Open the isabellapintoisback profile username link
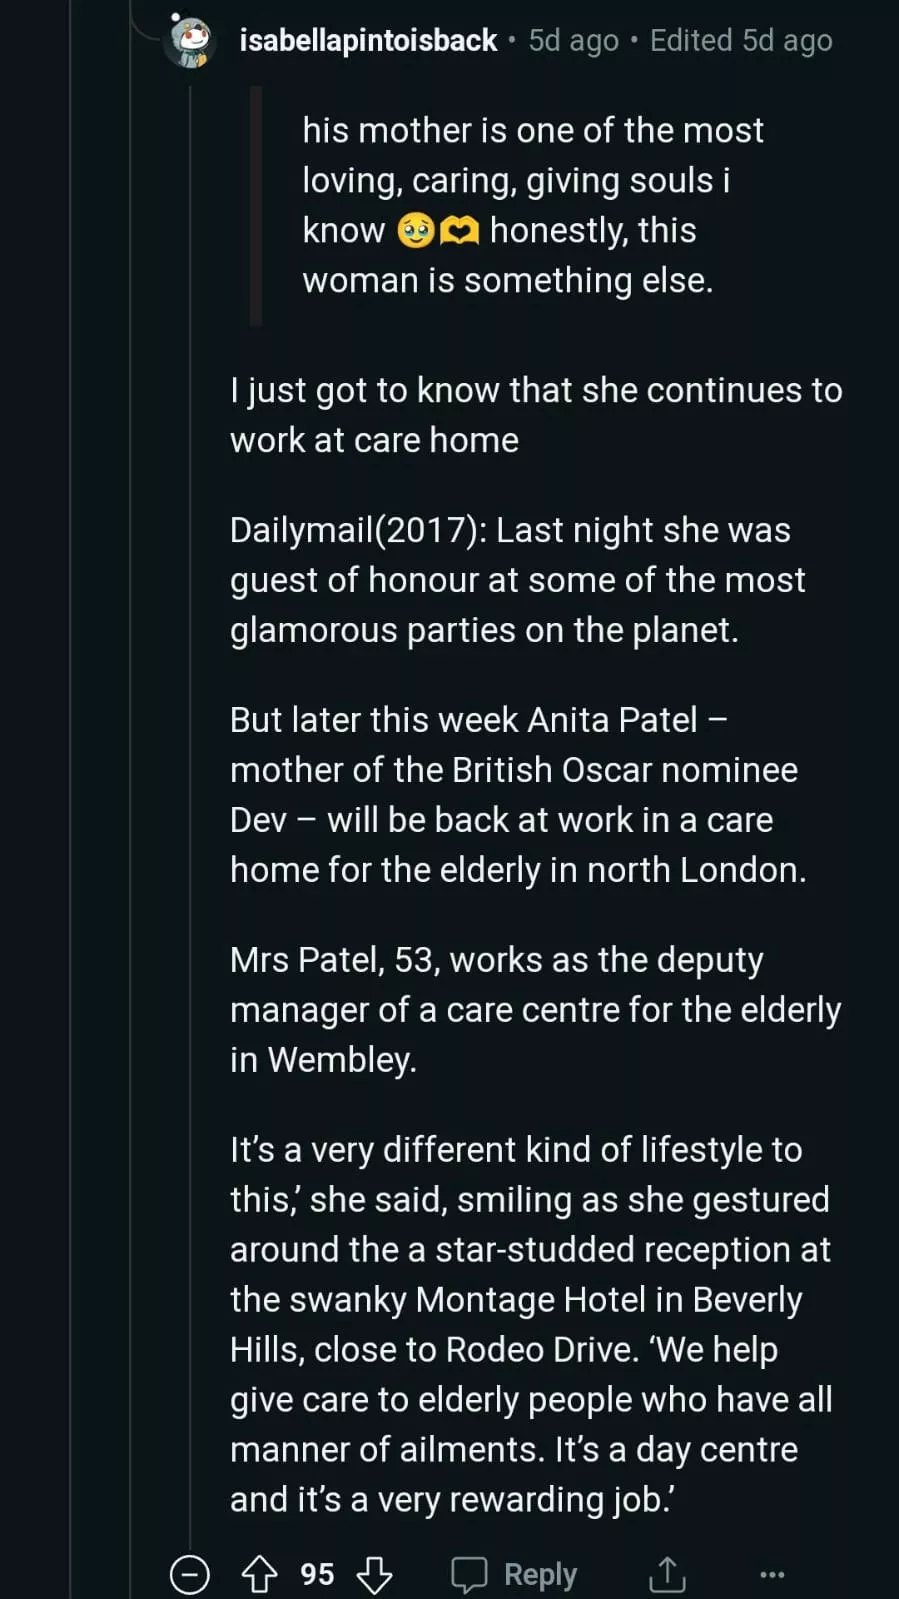The height and width of the screenshot is (1599, 899). click(368, 41)
